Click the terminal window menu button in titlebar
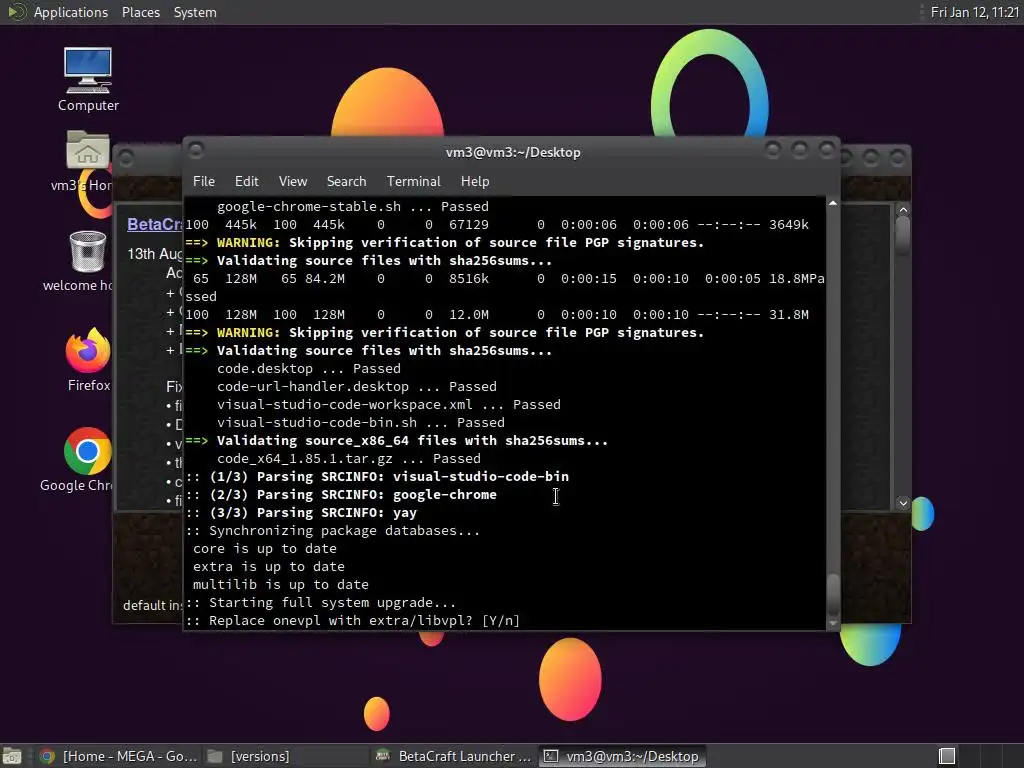Viewport: 1024px width, 768px height. (x=196, y=150)
